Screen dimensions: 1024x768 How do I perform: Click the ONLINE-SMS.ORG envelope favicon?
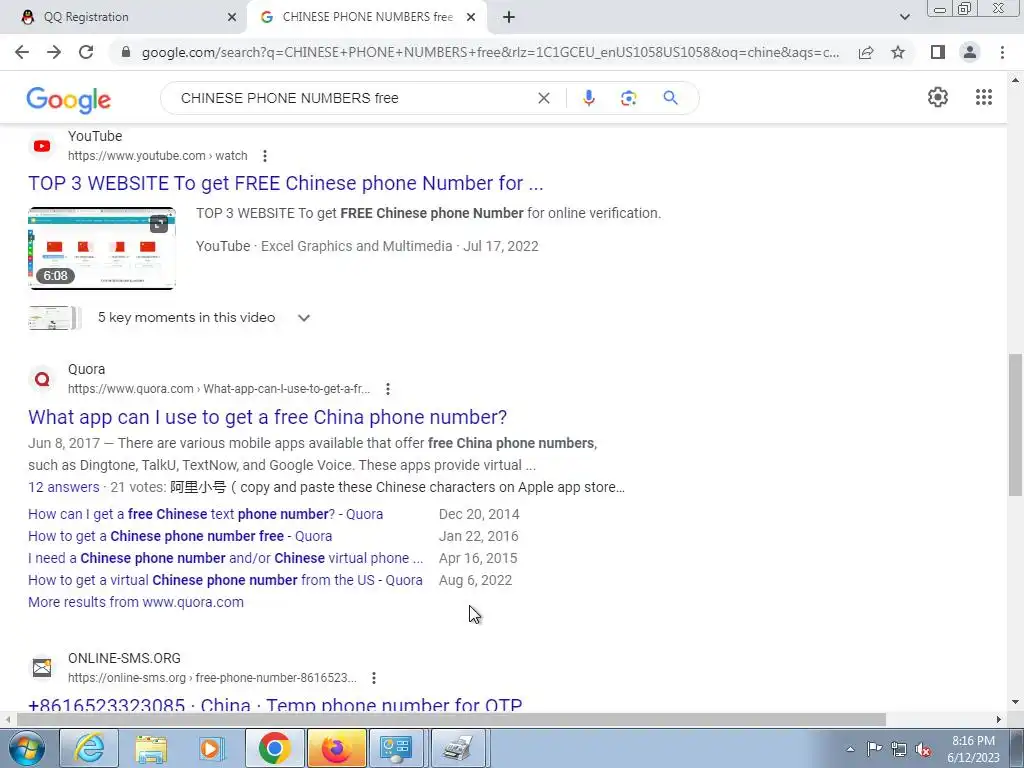[42, 668]
